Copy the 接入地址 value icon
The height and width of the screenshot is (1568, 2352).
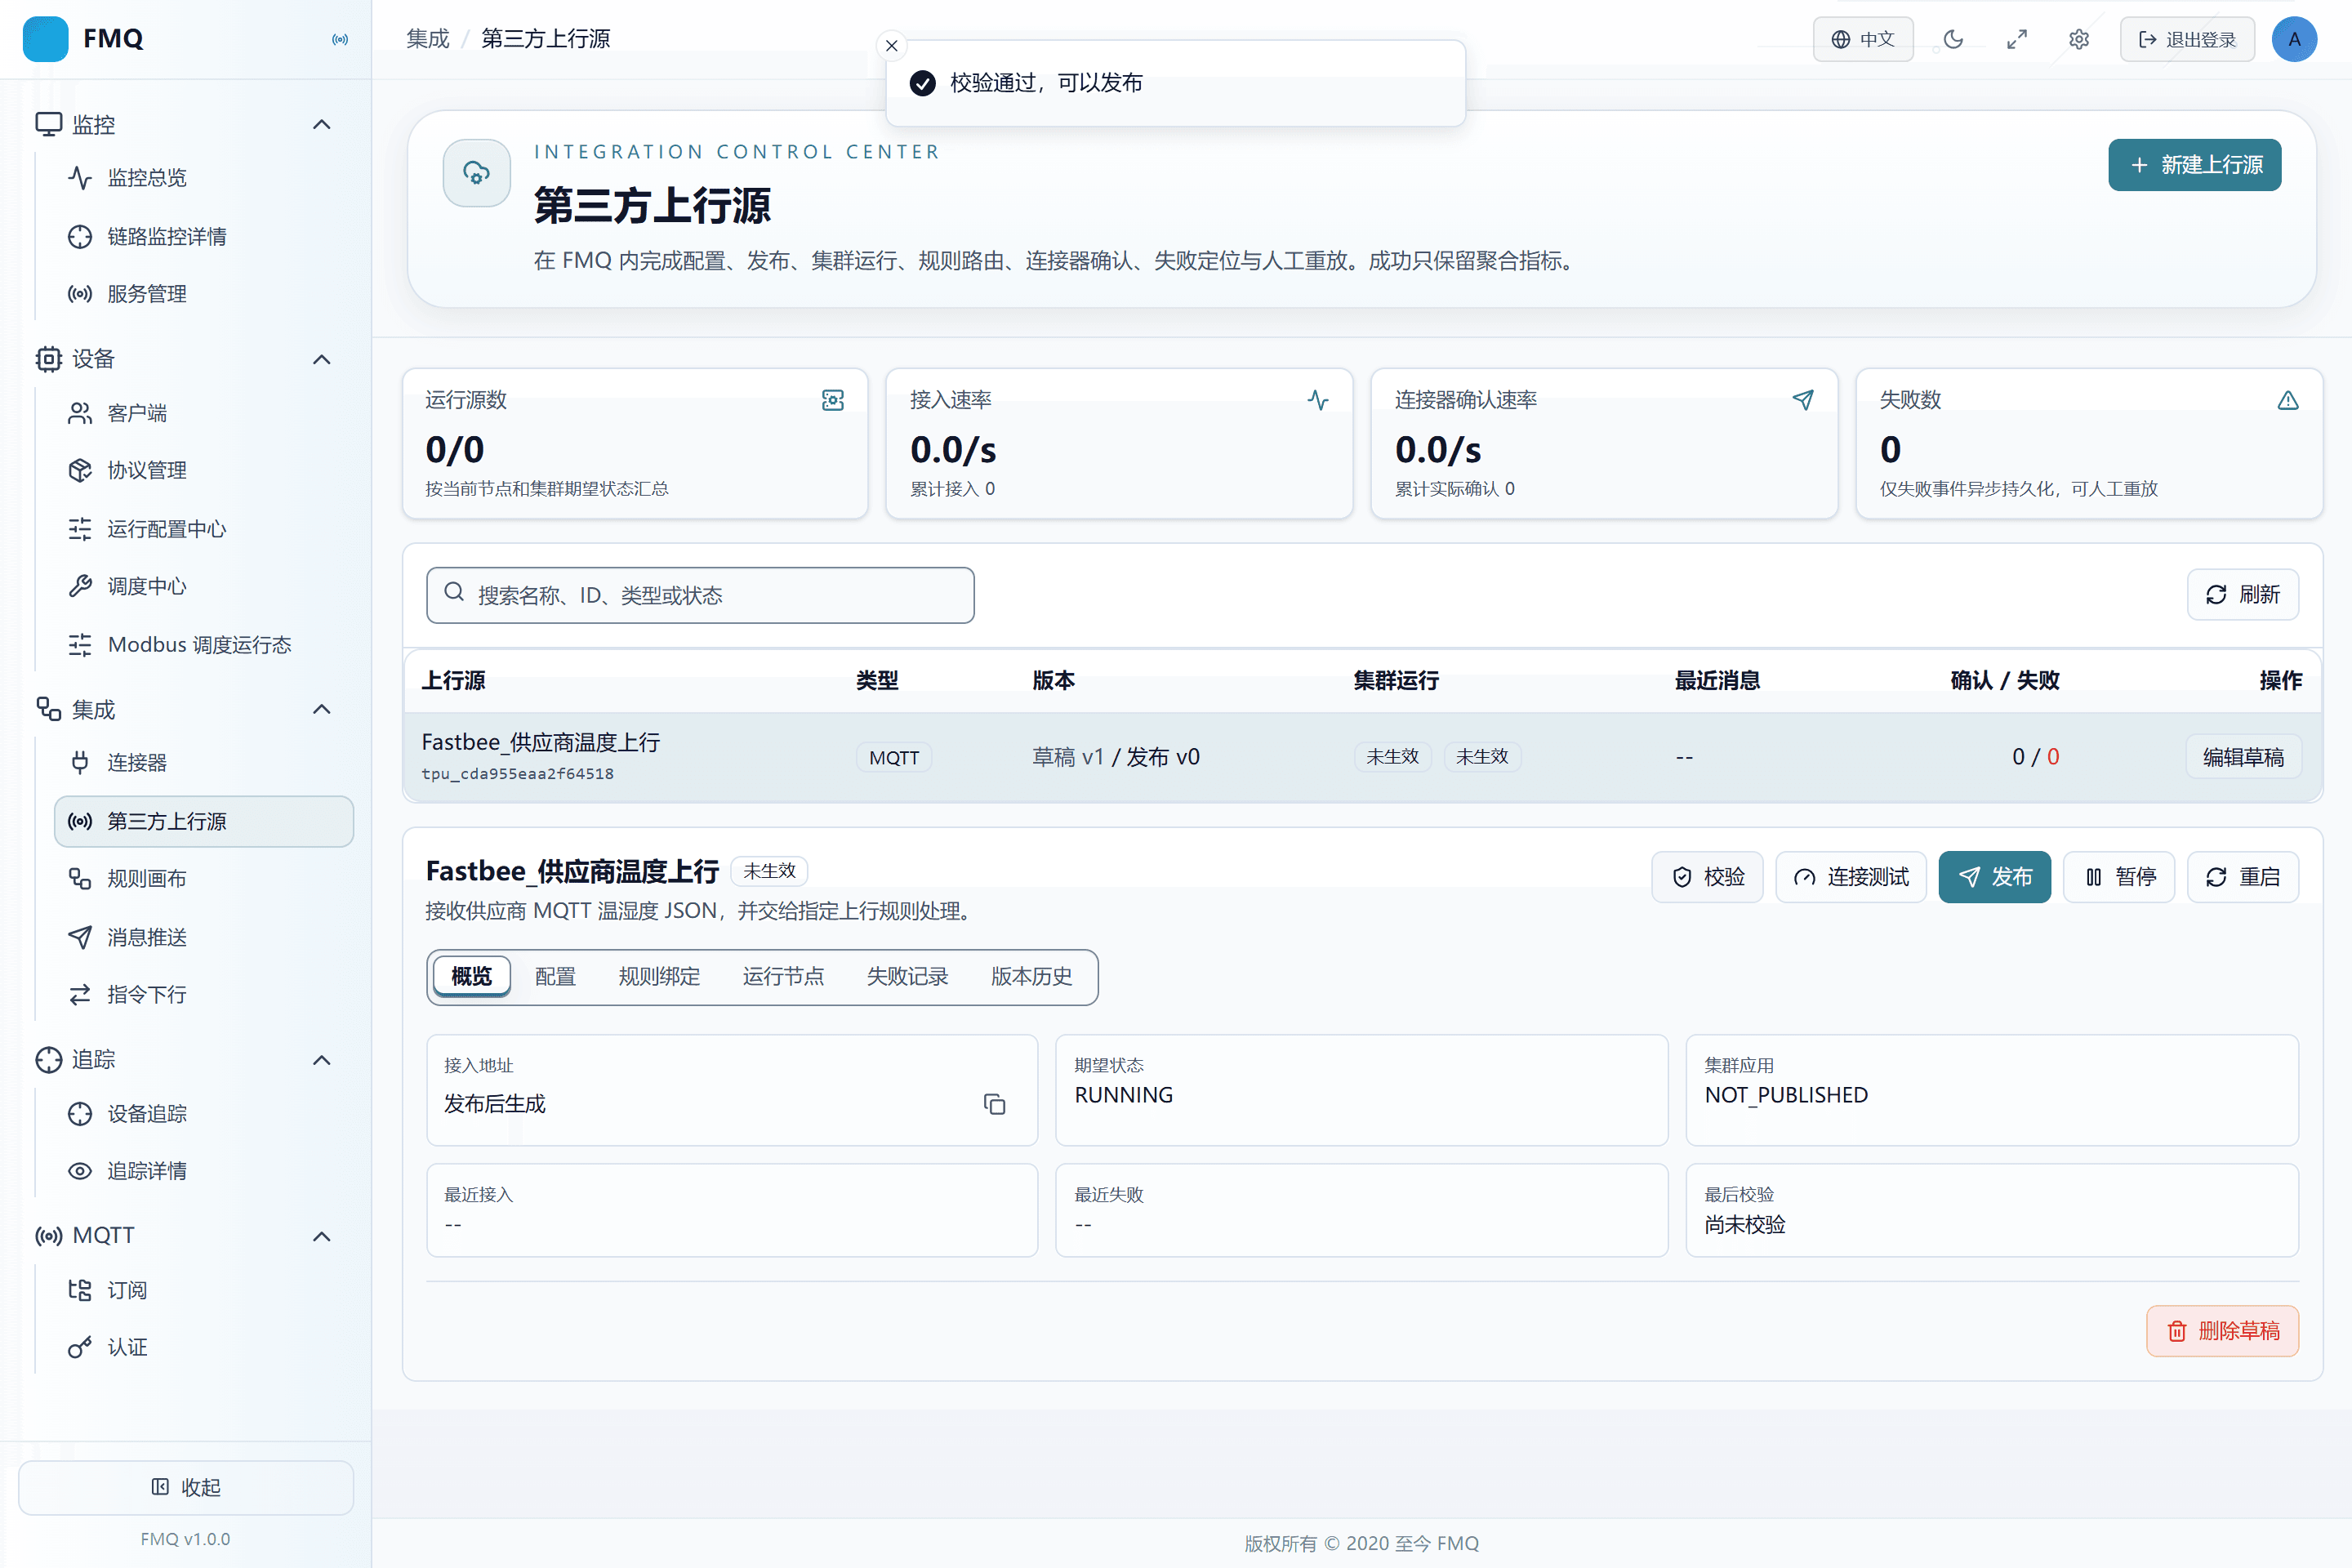pos(994,1104)
